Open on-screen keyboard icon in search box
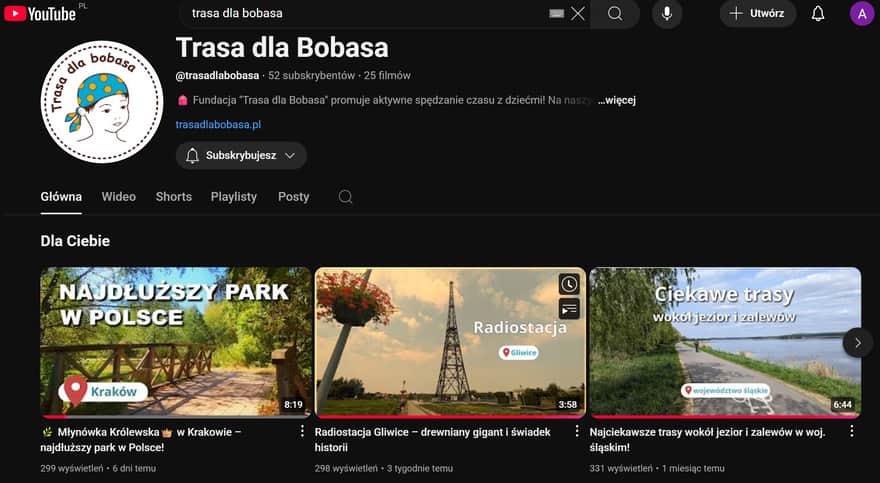This screenshot has width=880, height=483. 556,13
